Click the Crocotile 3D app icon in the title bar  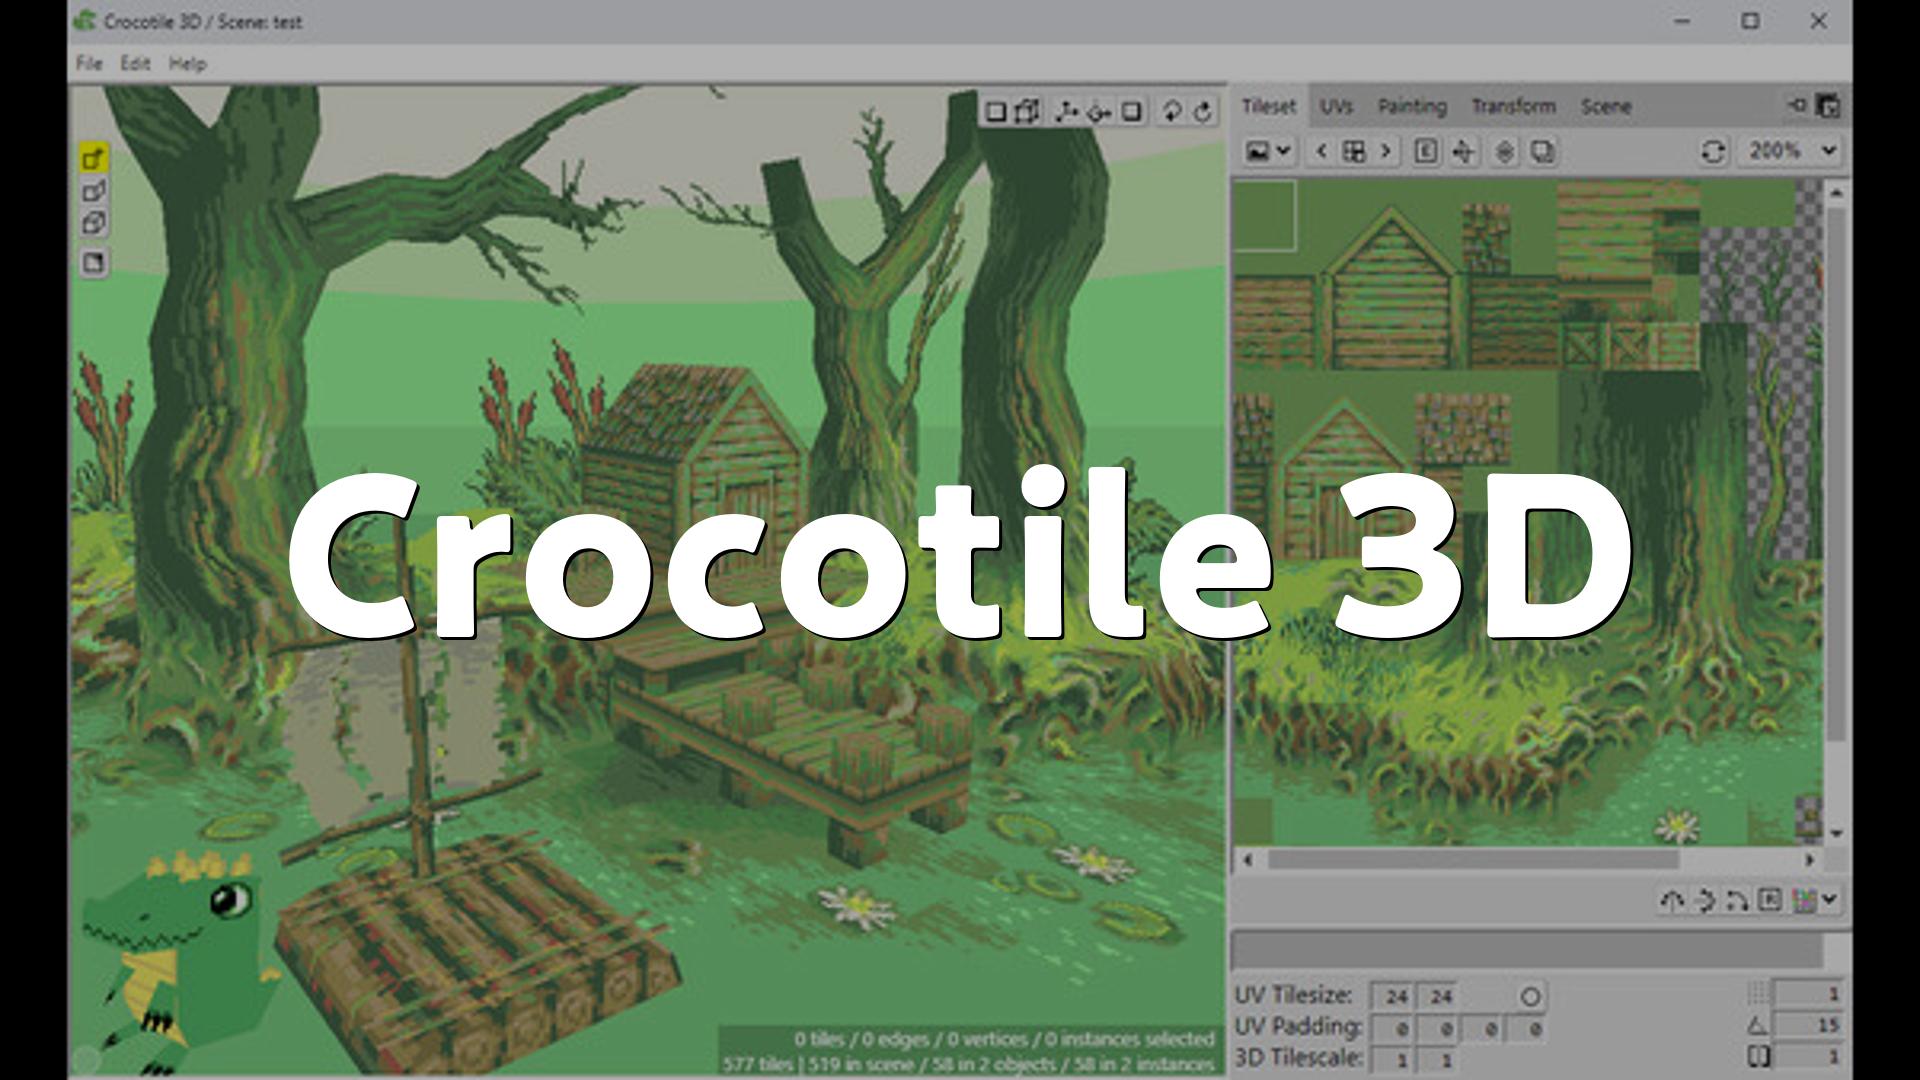(86, 20)
